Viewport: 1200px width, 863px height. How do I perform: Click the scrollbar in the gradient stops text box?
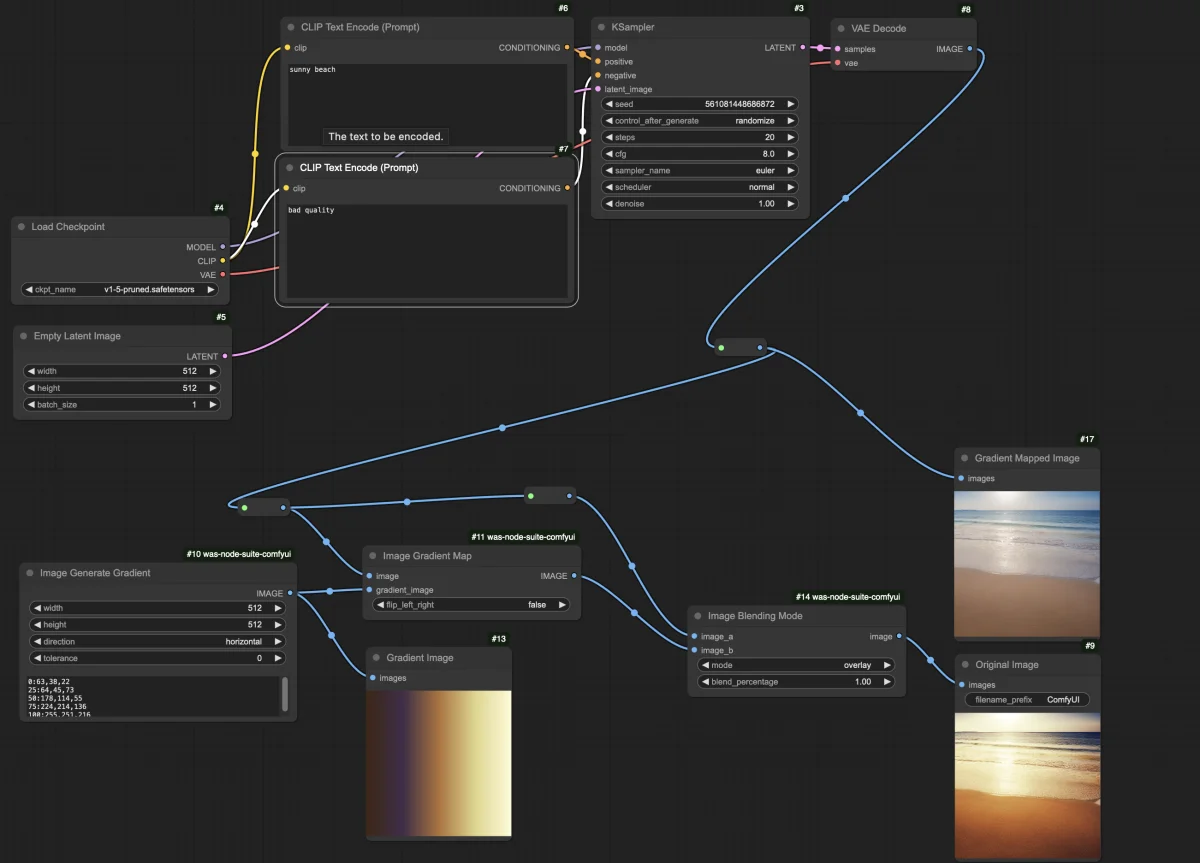point(284,693)
